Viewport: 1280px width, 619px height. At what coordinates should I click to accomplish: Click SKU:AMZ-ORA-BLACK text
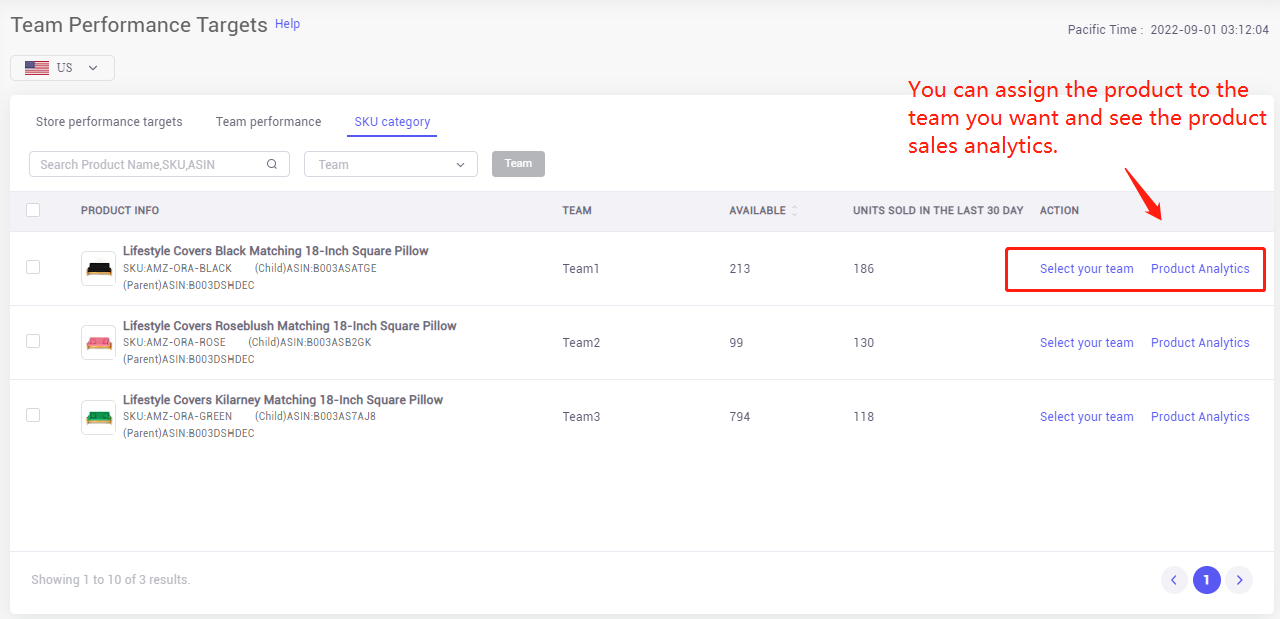click(177, 269)
